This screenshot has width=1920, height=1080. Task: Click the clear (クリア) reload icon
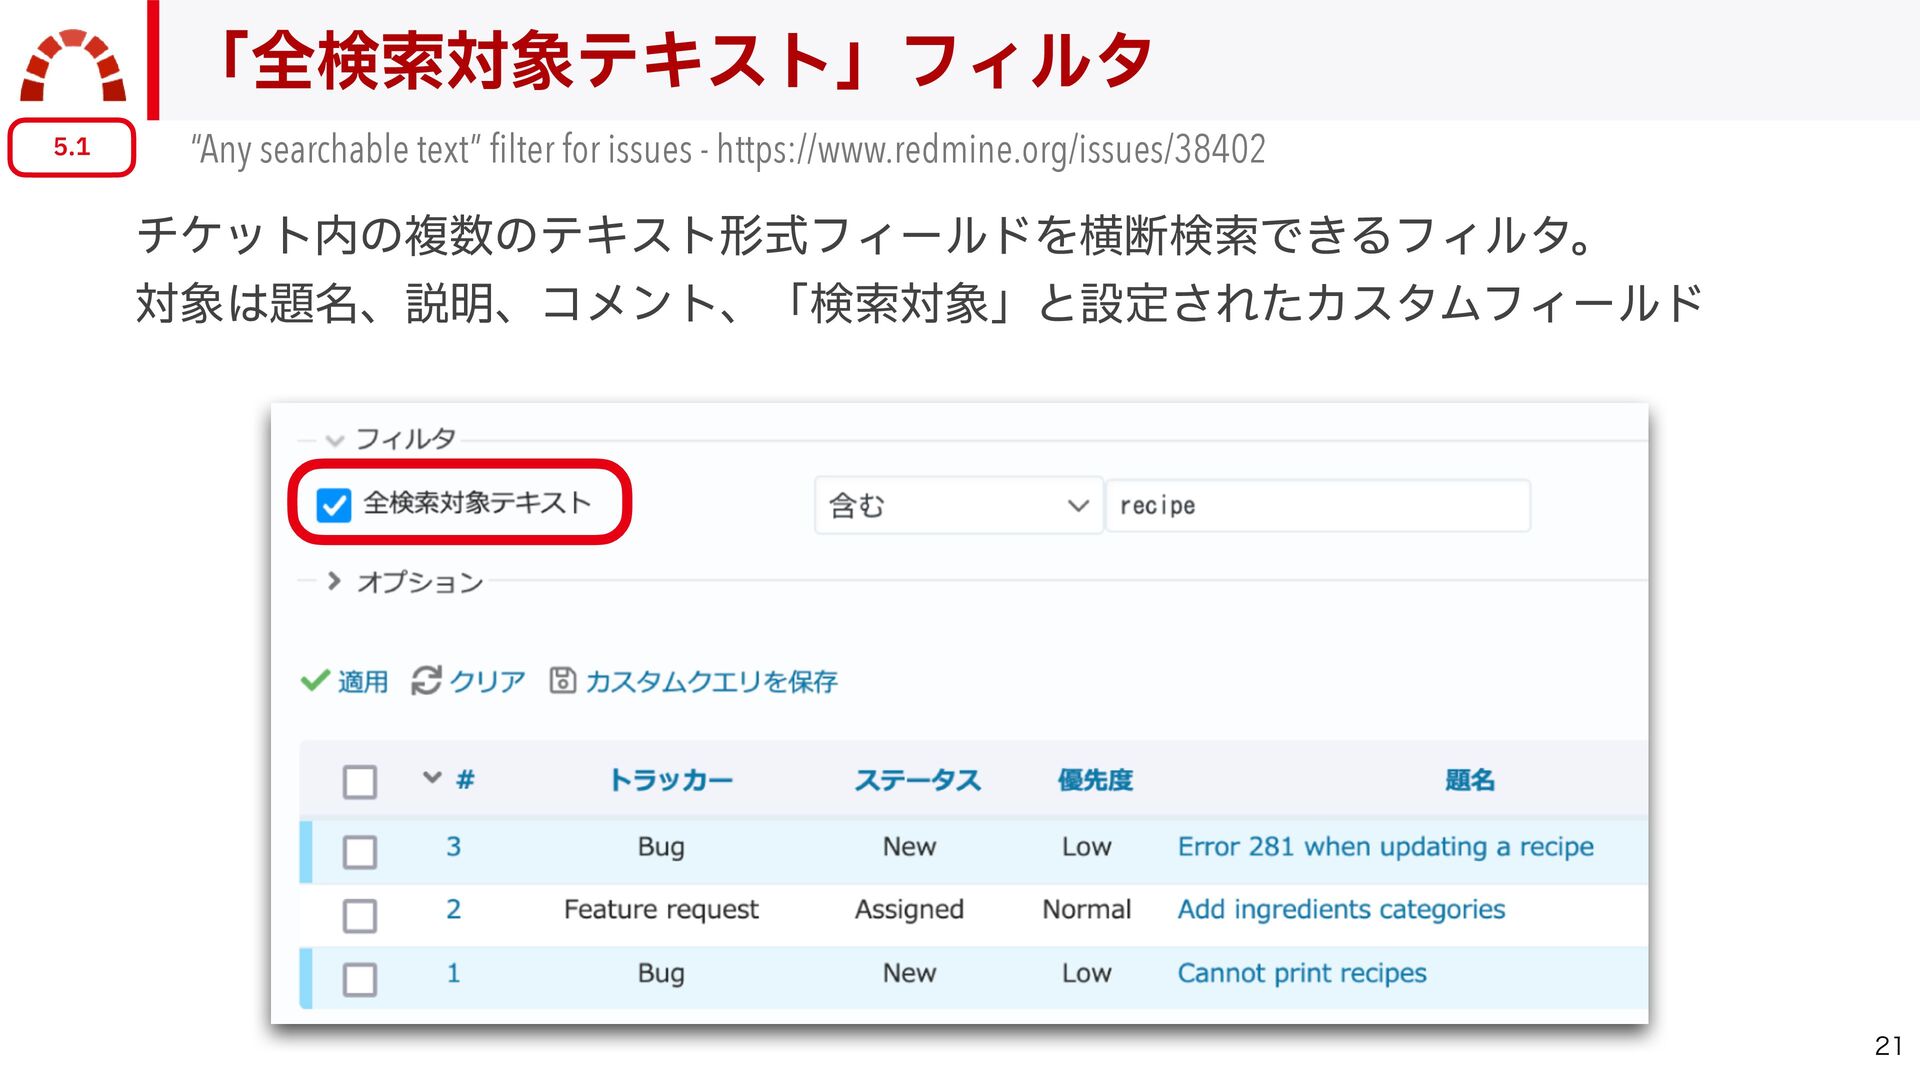pos(426,681)
